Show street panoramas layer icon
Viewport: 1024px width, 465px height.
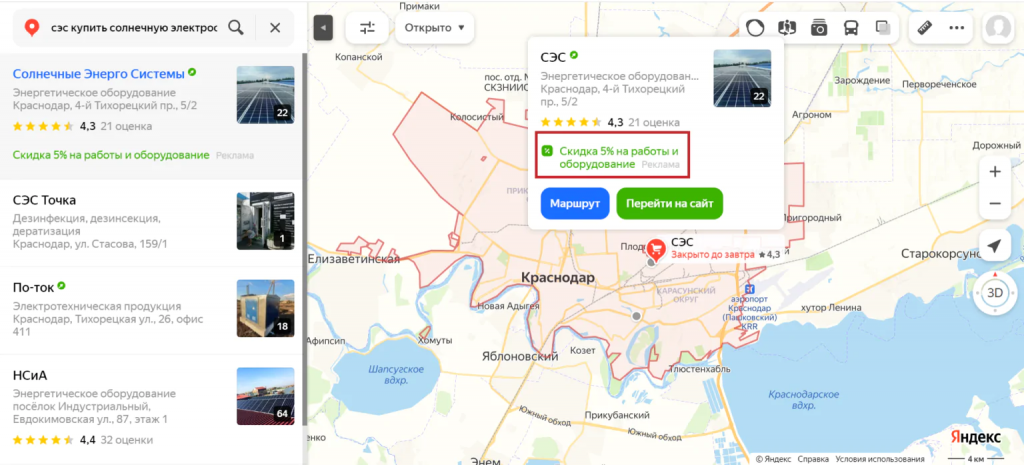tap(788, 28)
